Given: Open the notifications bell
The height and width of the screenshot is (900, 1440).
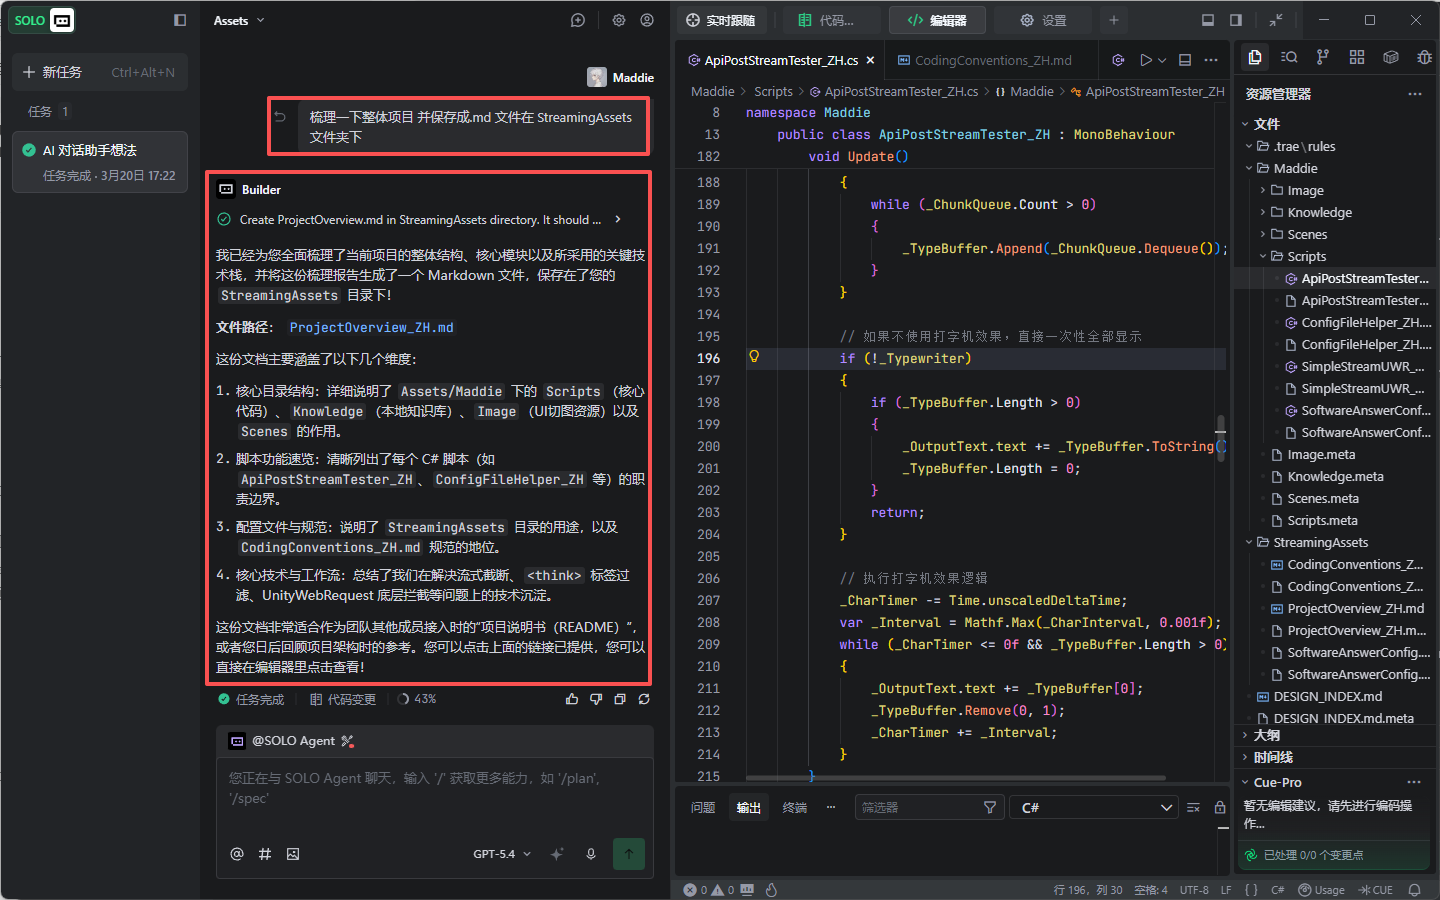Looking at the screenshot, I should [1415, 890].
